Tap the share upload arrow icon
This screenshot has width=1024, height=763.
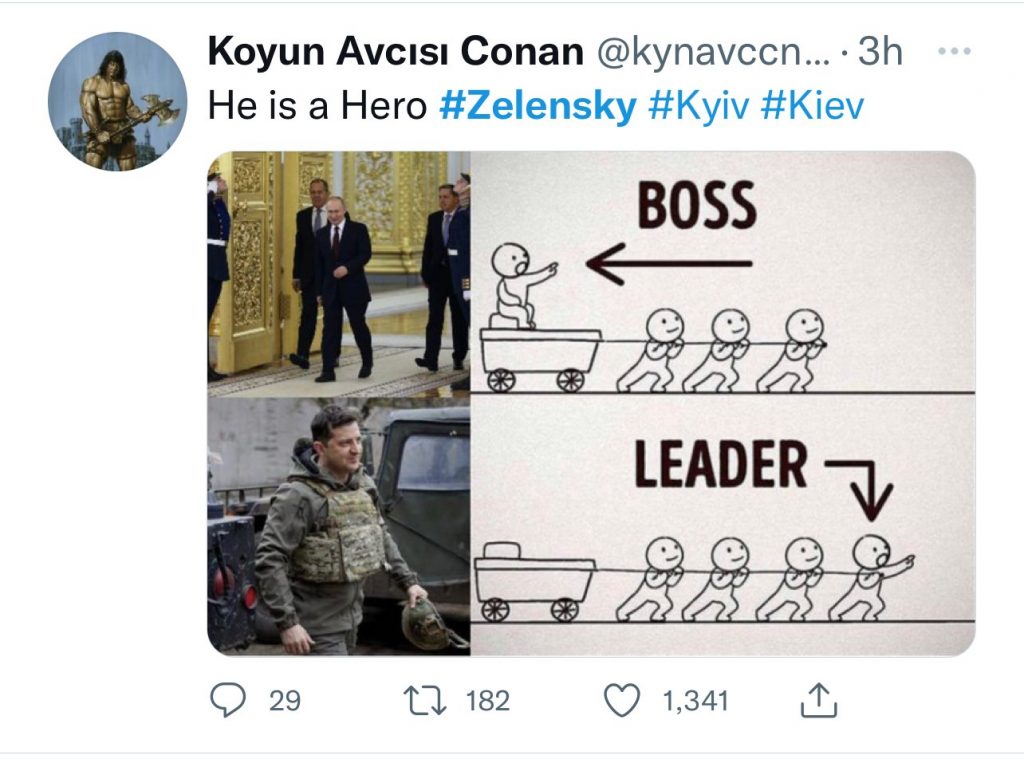[818, 700]
